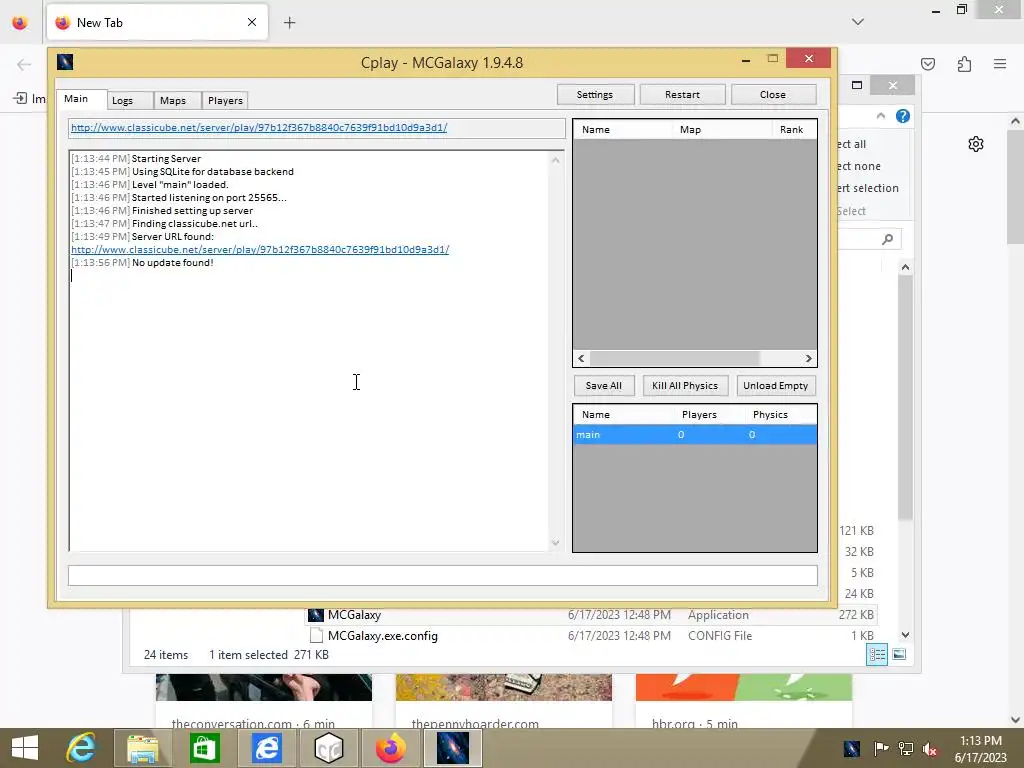Open the second Internet Explorer taskbar icon
Screen dimensions: 1024x768
coord(266,748)
